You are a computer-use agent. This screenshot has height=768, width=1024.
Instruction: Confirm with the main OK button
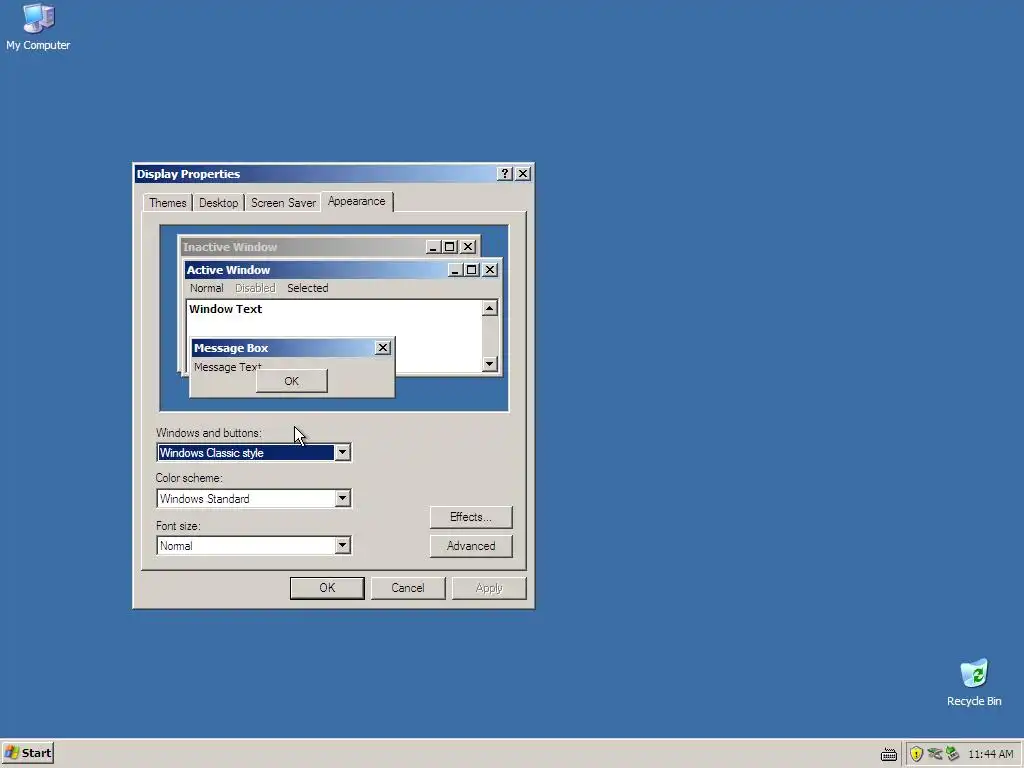327,588
